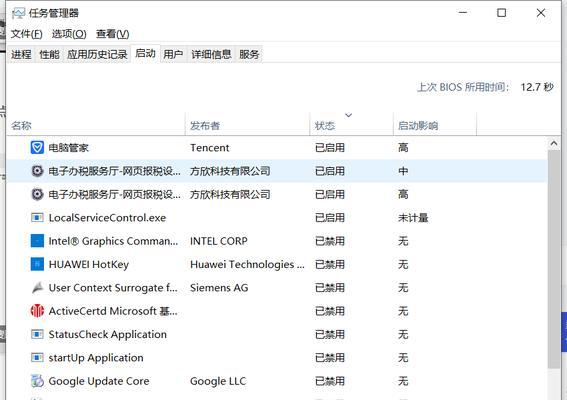Switch to the 应用历史记录 tab

coord(97,54)
